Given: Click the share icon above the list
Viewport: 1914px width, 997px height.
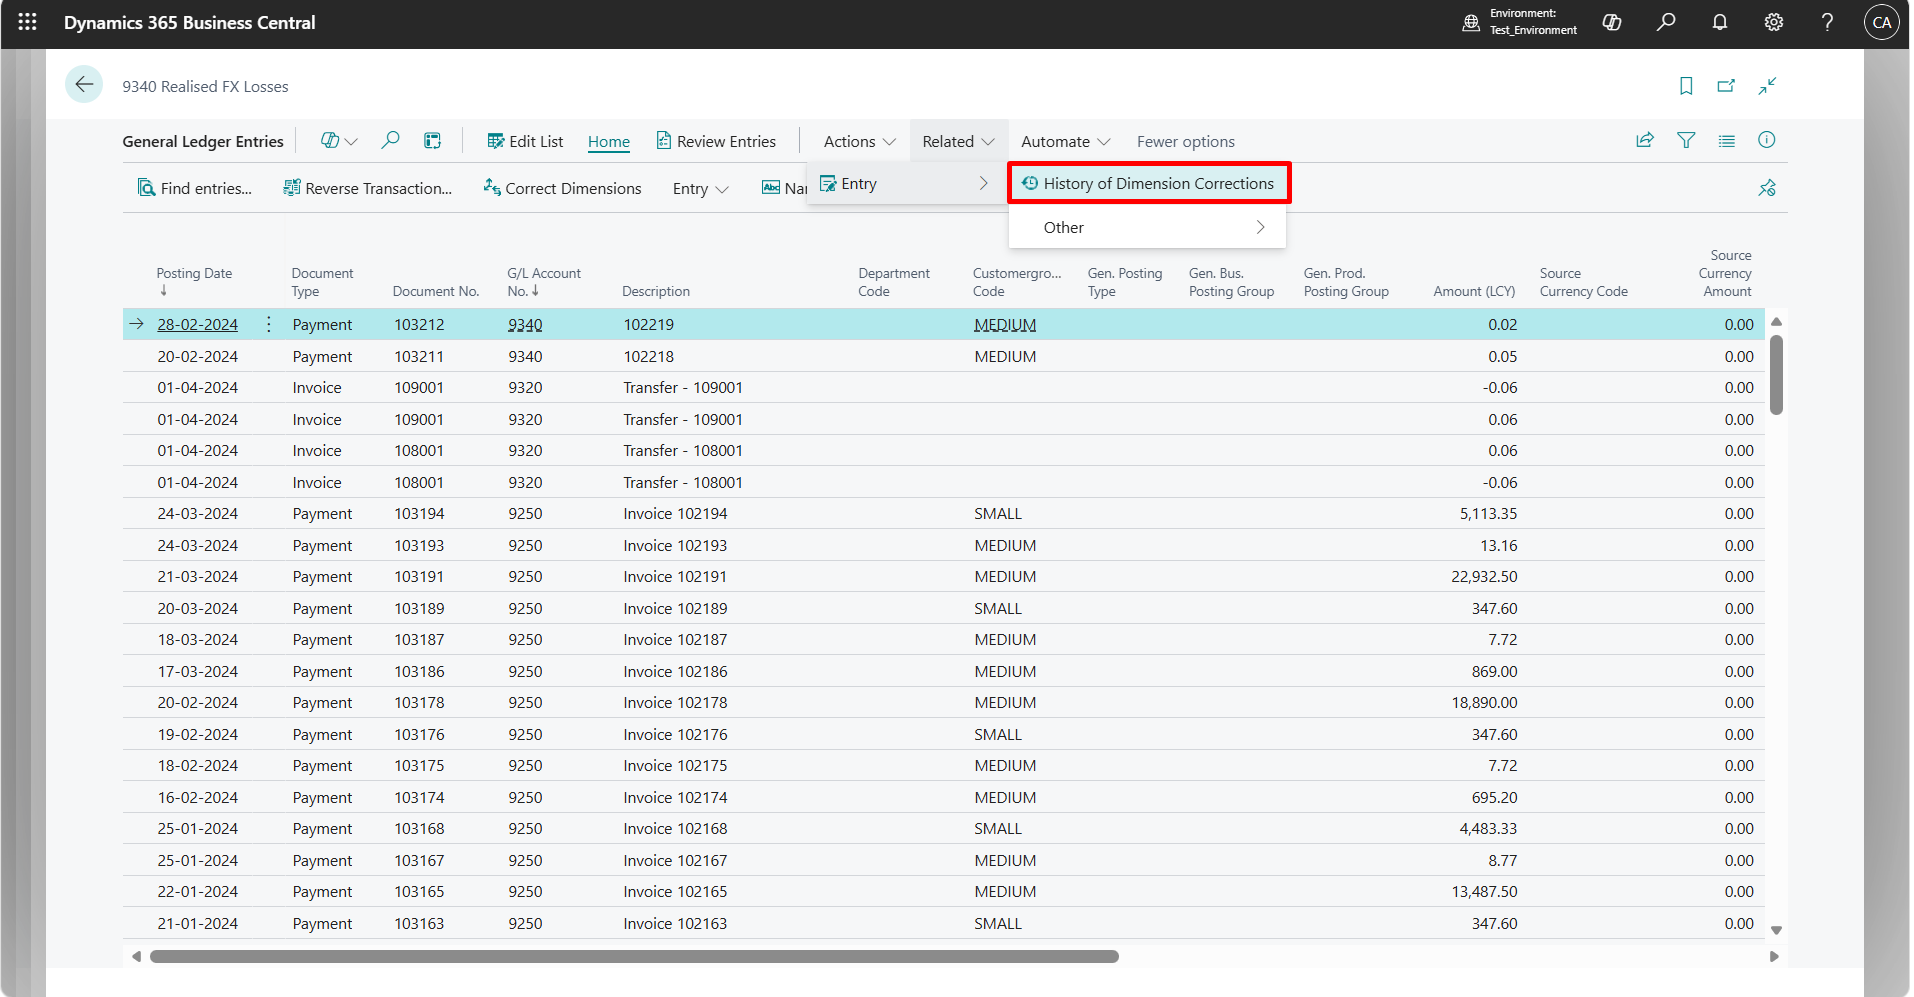Looking at the screenshot, I should [1645, 141].
